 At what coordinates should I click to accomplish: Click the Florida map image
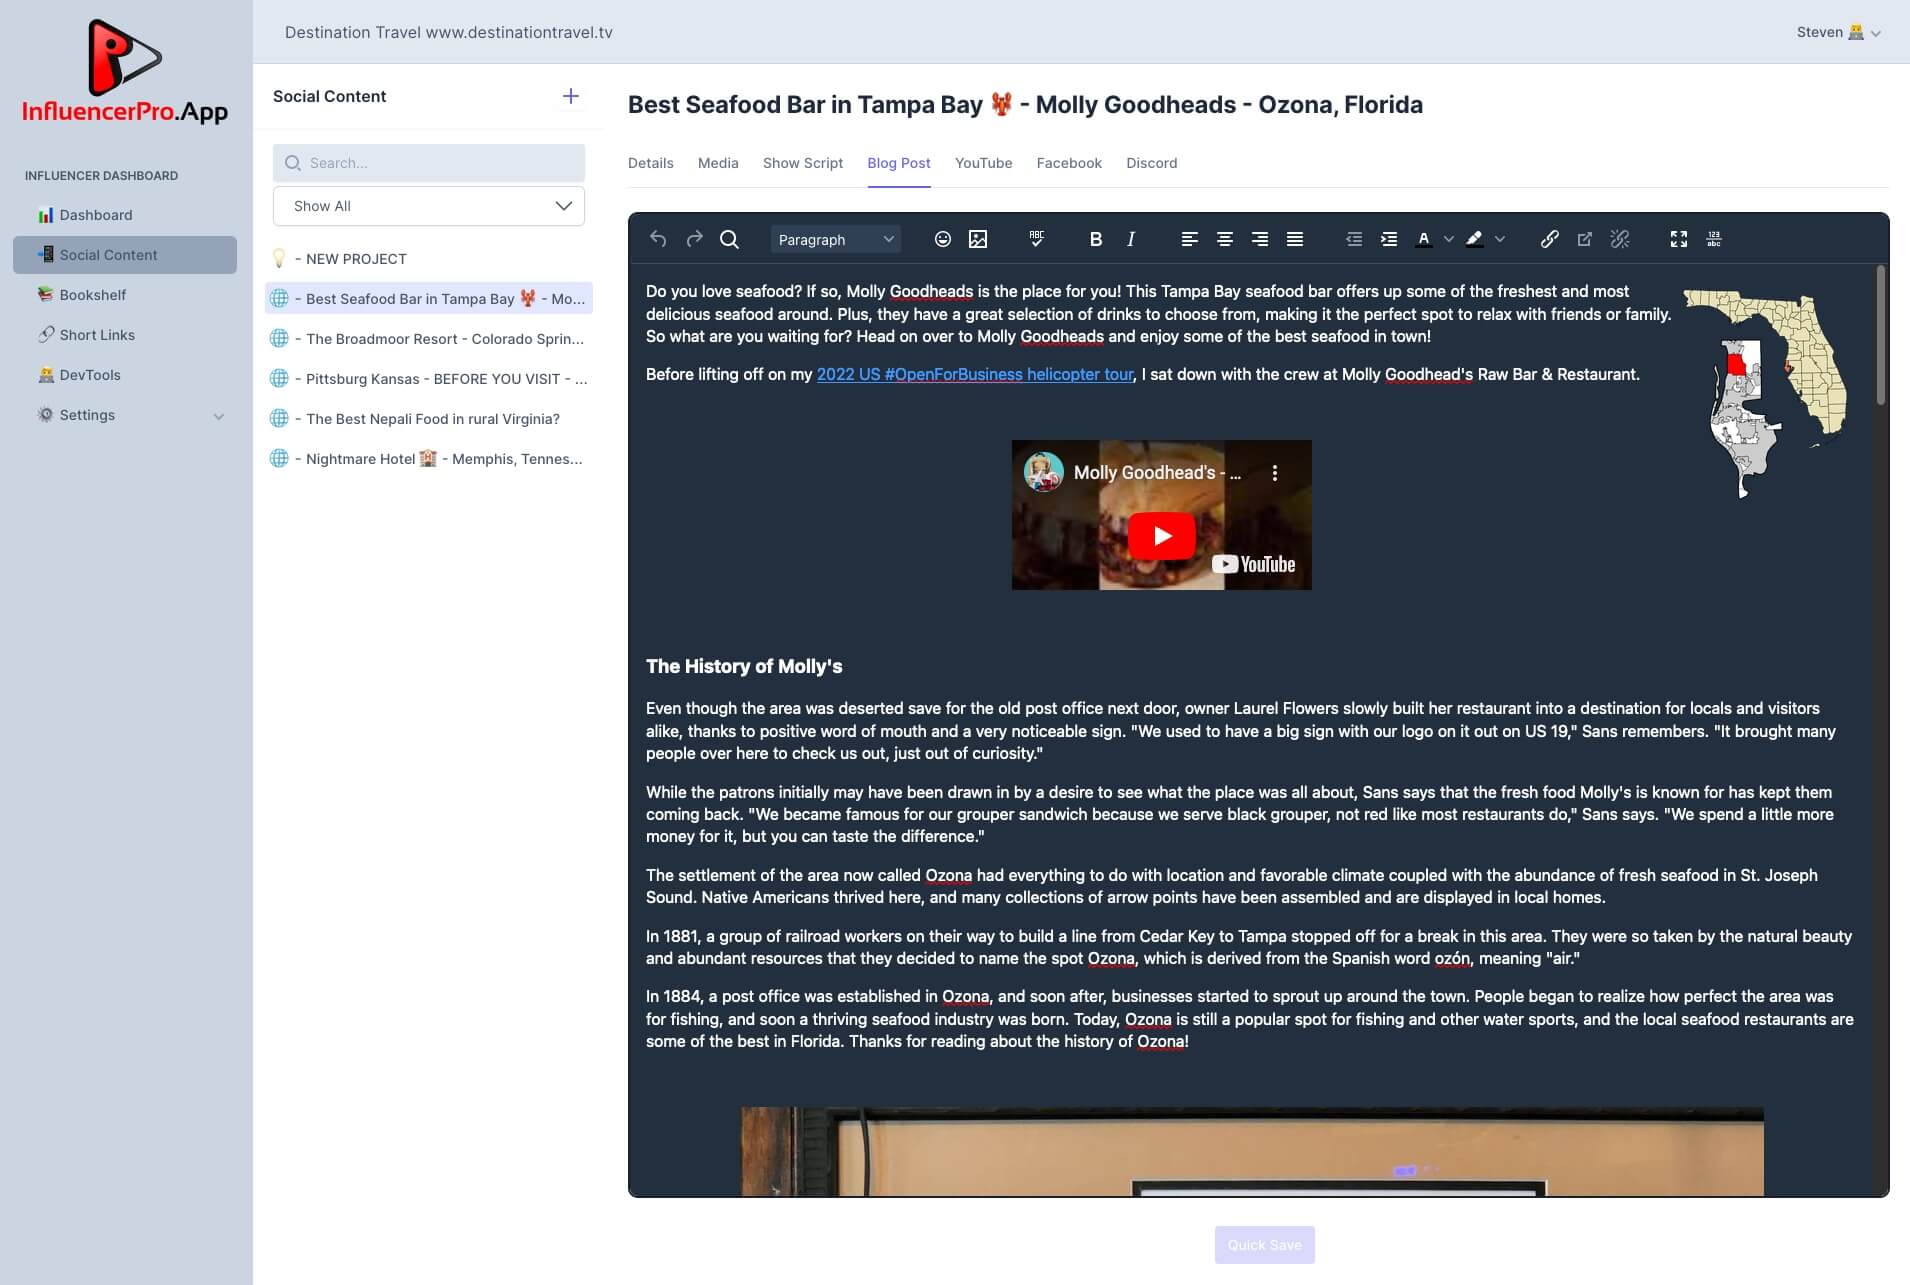click(1766, 393)
